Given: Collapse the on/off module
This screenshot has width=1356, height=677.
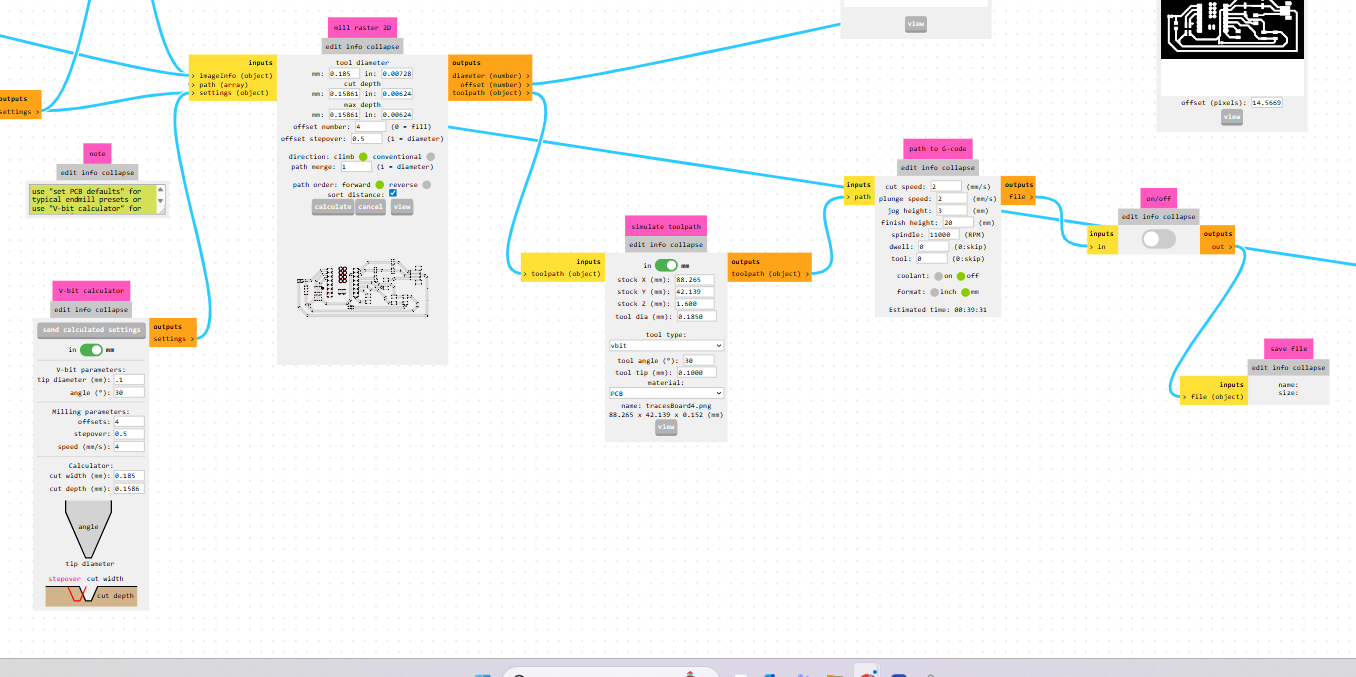Looking at the screenshot, I should 1180,216.
